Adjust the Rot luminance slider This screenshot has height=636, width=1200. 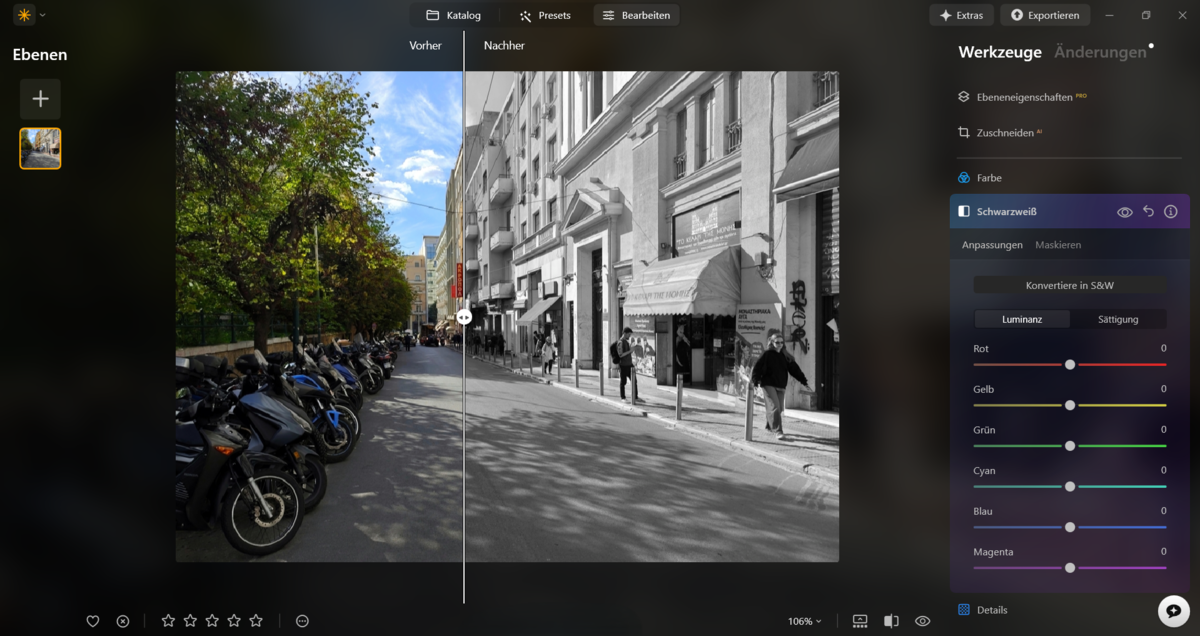pos(1069,364)
